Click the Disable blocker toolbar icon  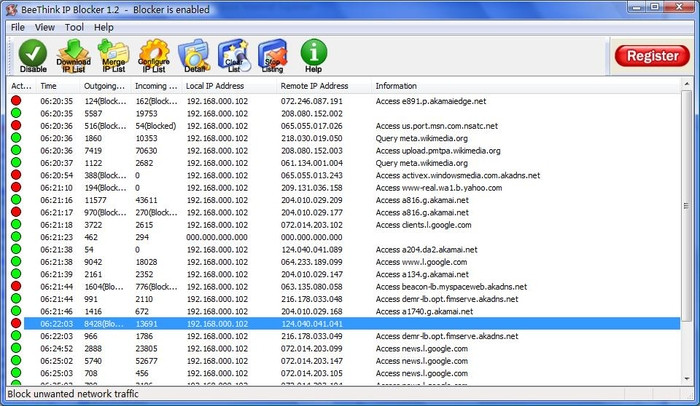pos(33,56)
